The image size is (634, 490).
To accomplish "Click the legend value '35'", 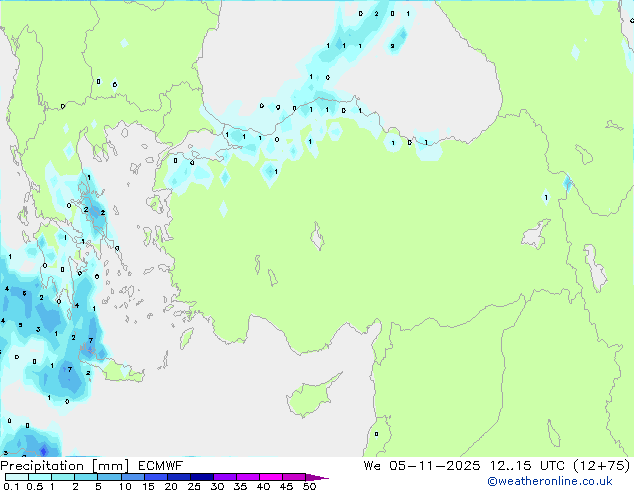I will 240,486.
